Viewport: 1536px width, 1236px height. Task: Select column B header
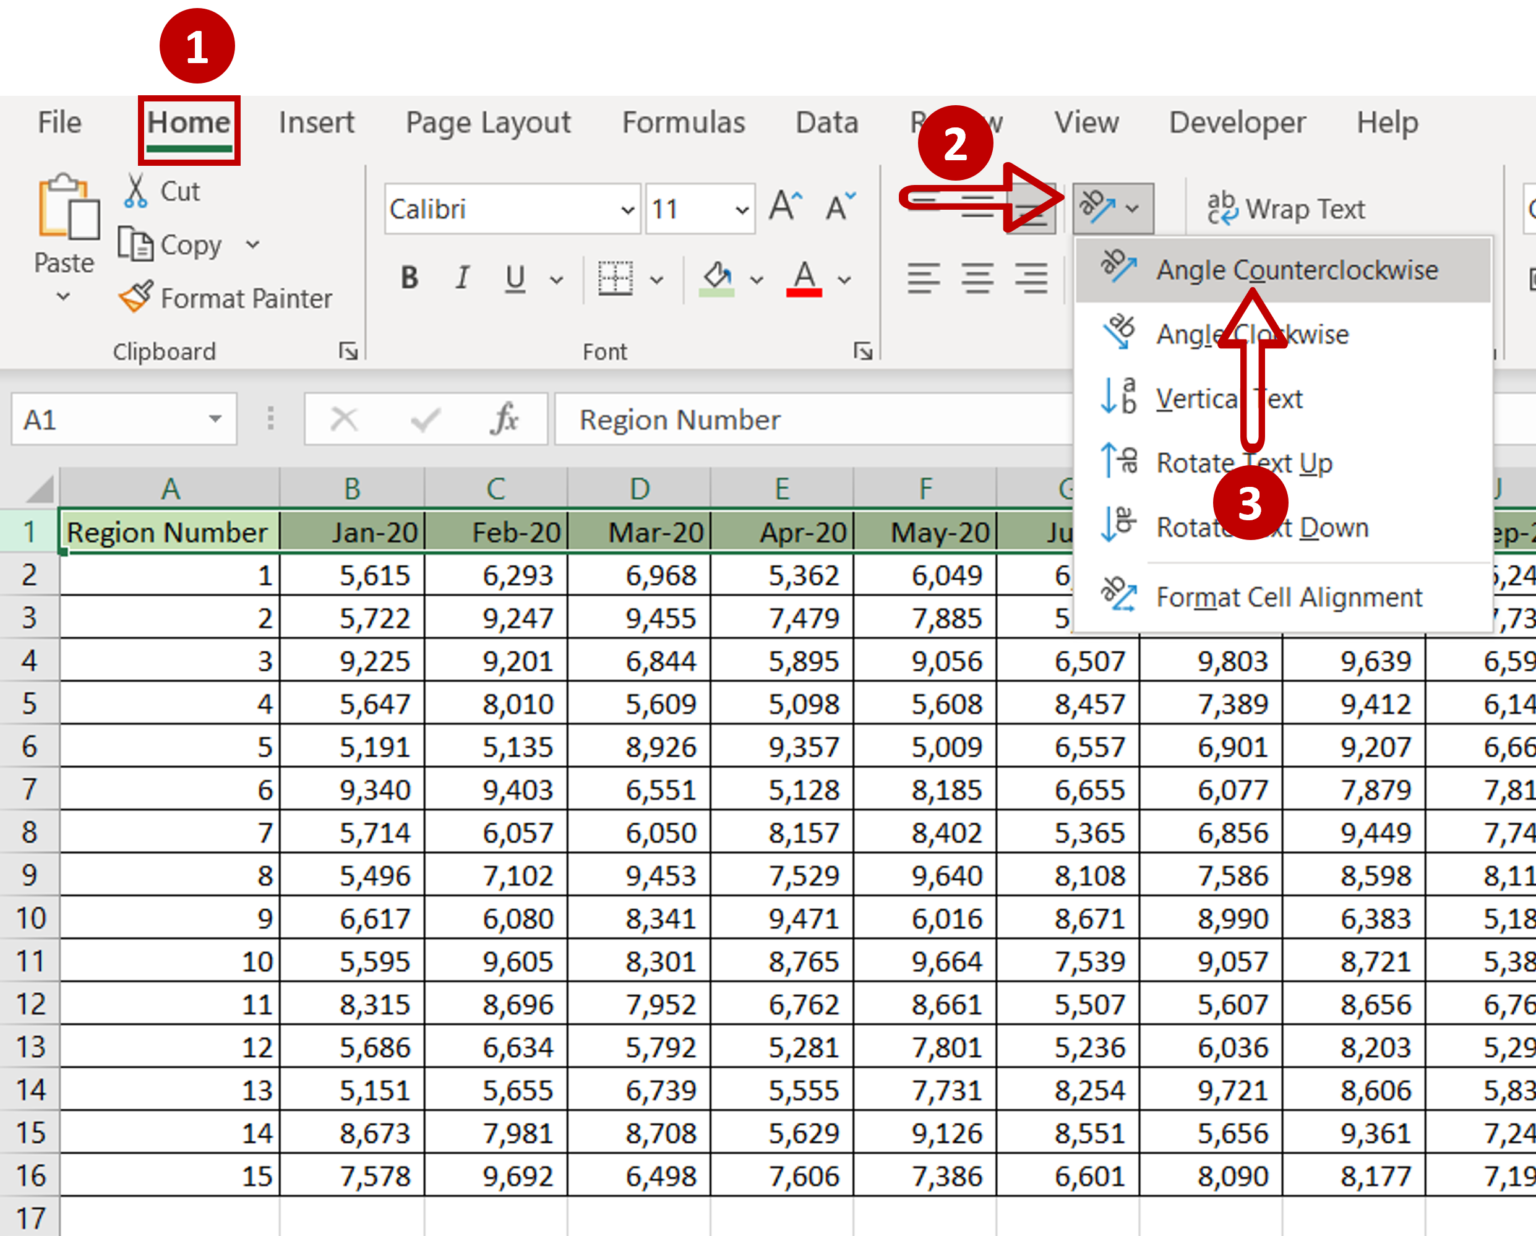point(352,489)
